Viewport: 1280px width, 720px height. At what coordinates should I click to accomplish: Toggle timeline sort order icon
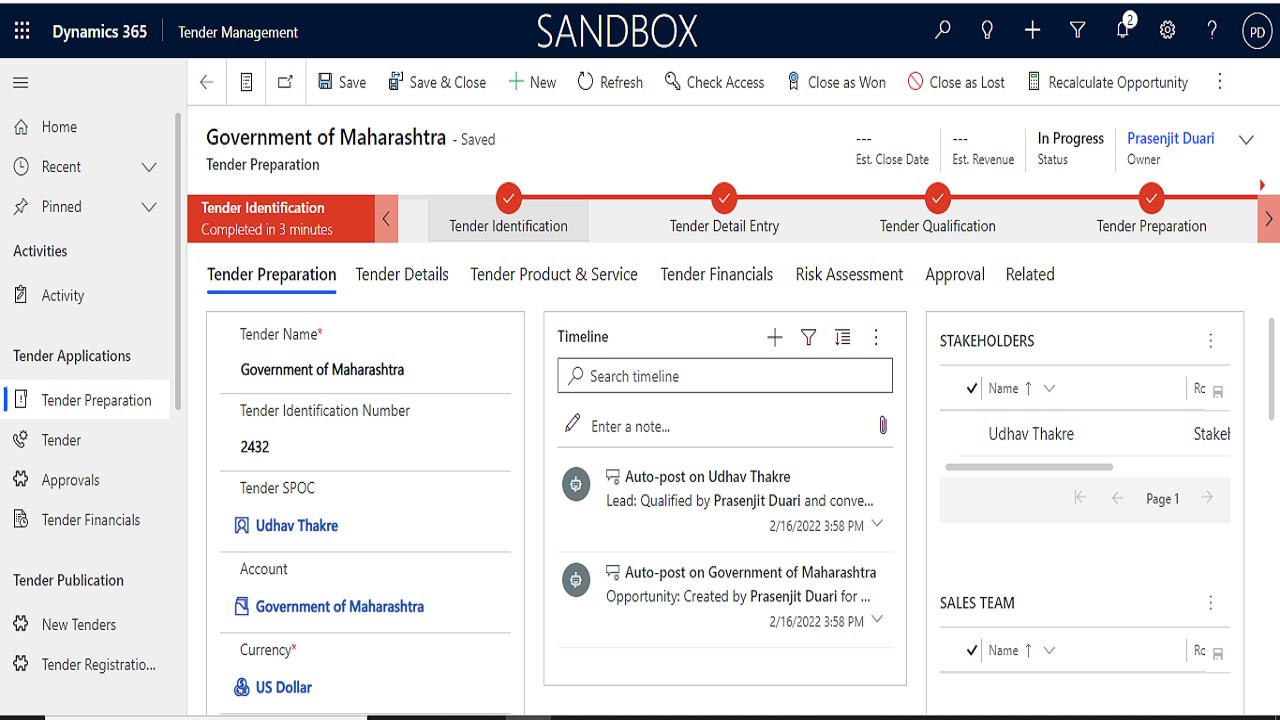[843, 337]
